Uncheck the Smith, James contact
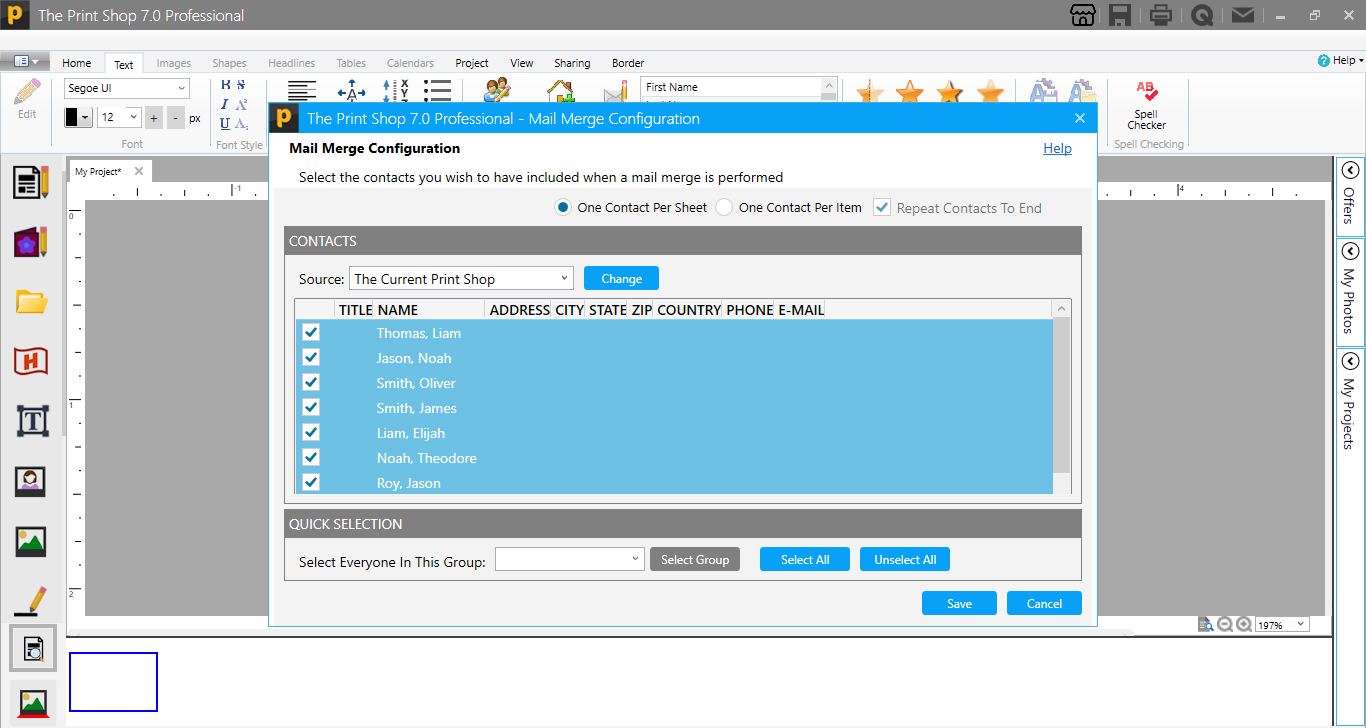This screenshot has width=1366, height=728. (x=311, y=407)
